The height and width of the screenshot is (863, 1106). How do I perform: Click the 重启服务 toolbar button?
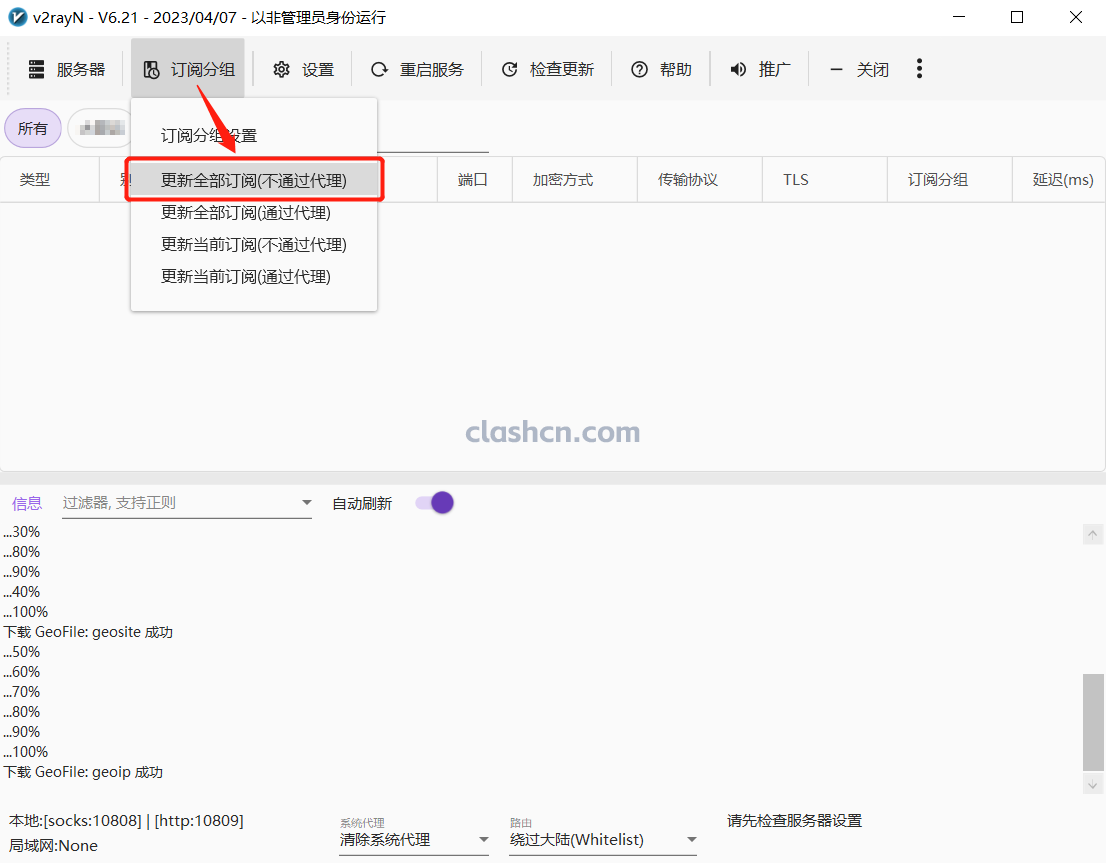(417, 69)
